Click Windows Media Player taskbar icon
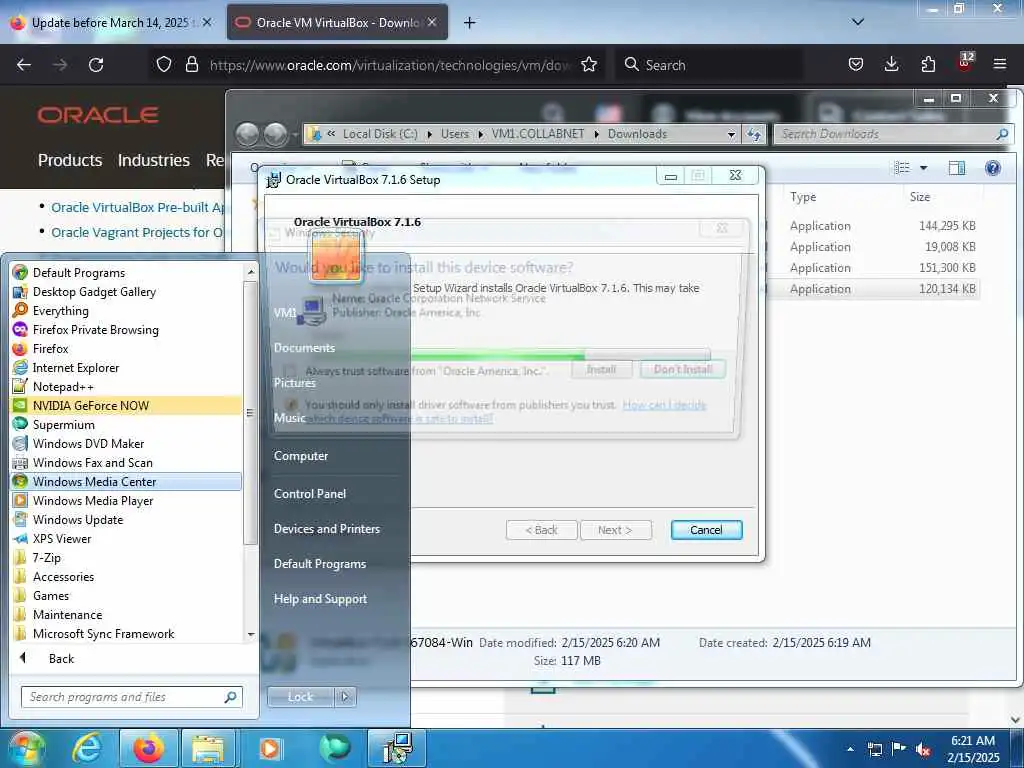 [270, 748]
